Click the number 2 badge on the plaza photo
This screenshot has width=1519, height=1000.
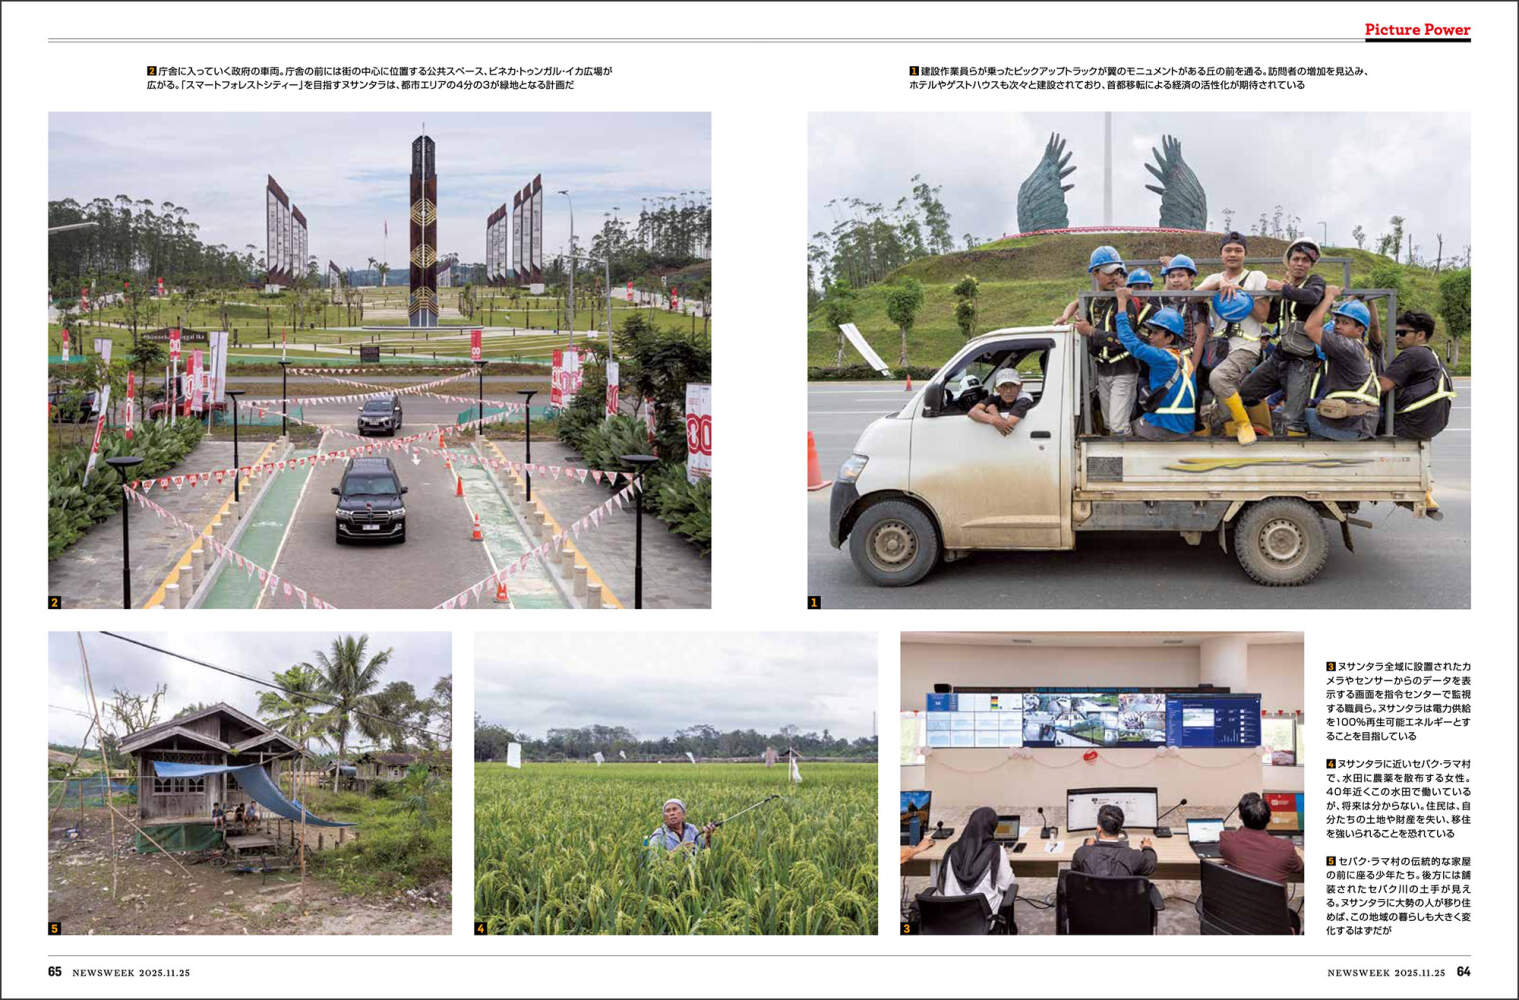[55, 602]
